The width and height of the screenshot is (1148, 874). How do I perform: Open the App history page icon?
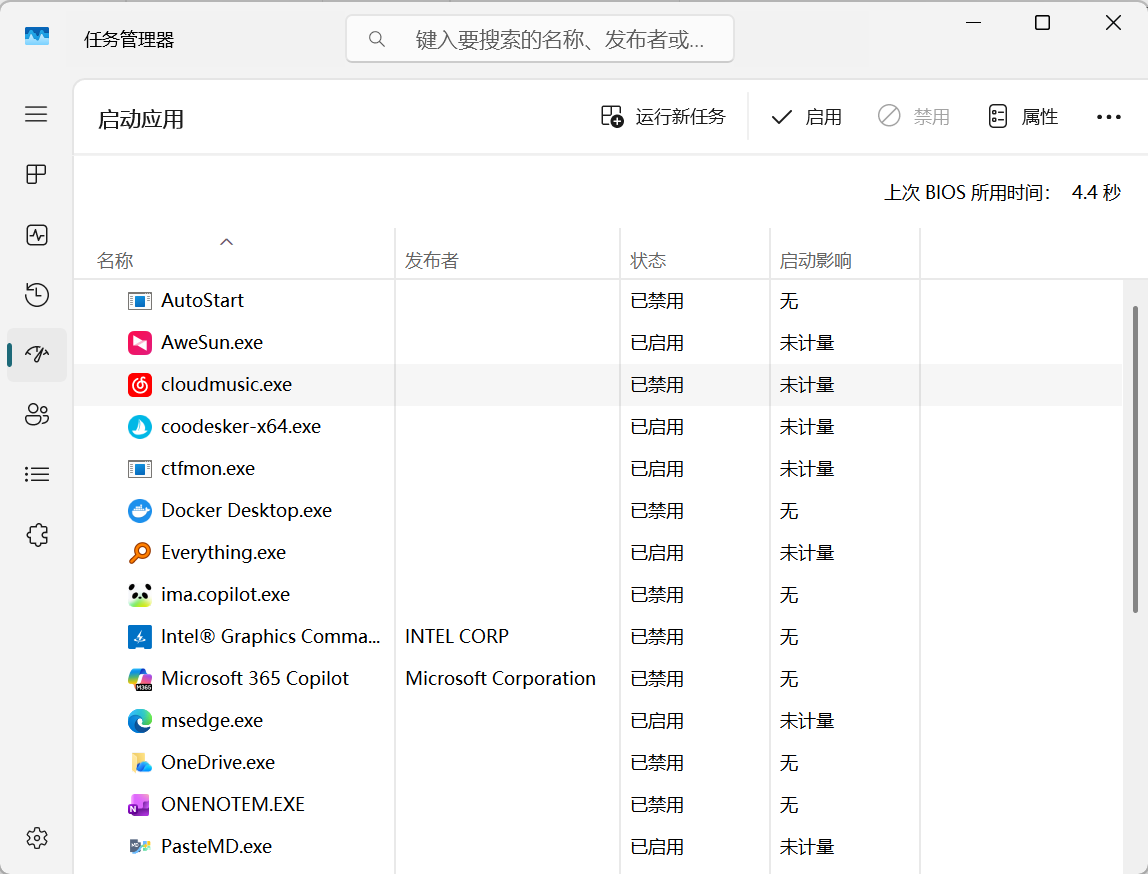pos(36,294)
